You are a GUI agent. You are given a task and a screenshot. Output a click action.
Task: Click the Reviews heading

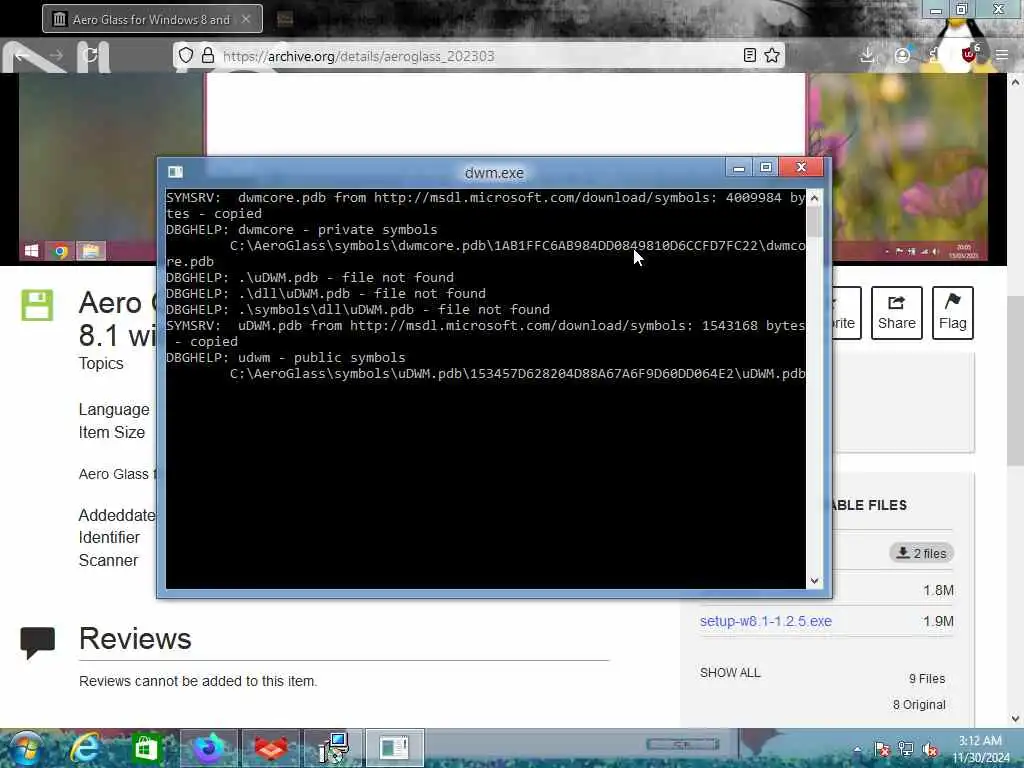[x=135, y=639]
